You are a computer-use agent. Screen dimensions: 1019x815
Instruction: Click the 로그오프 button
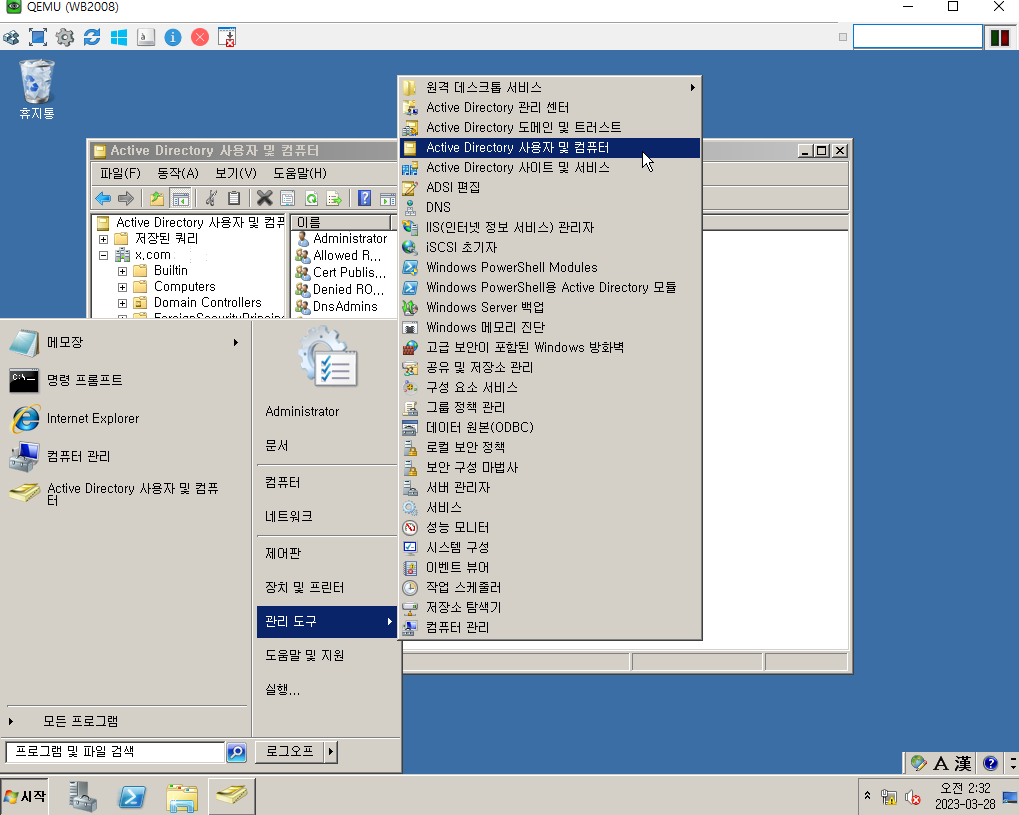pyautogui.click(x=289, y=751)
